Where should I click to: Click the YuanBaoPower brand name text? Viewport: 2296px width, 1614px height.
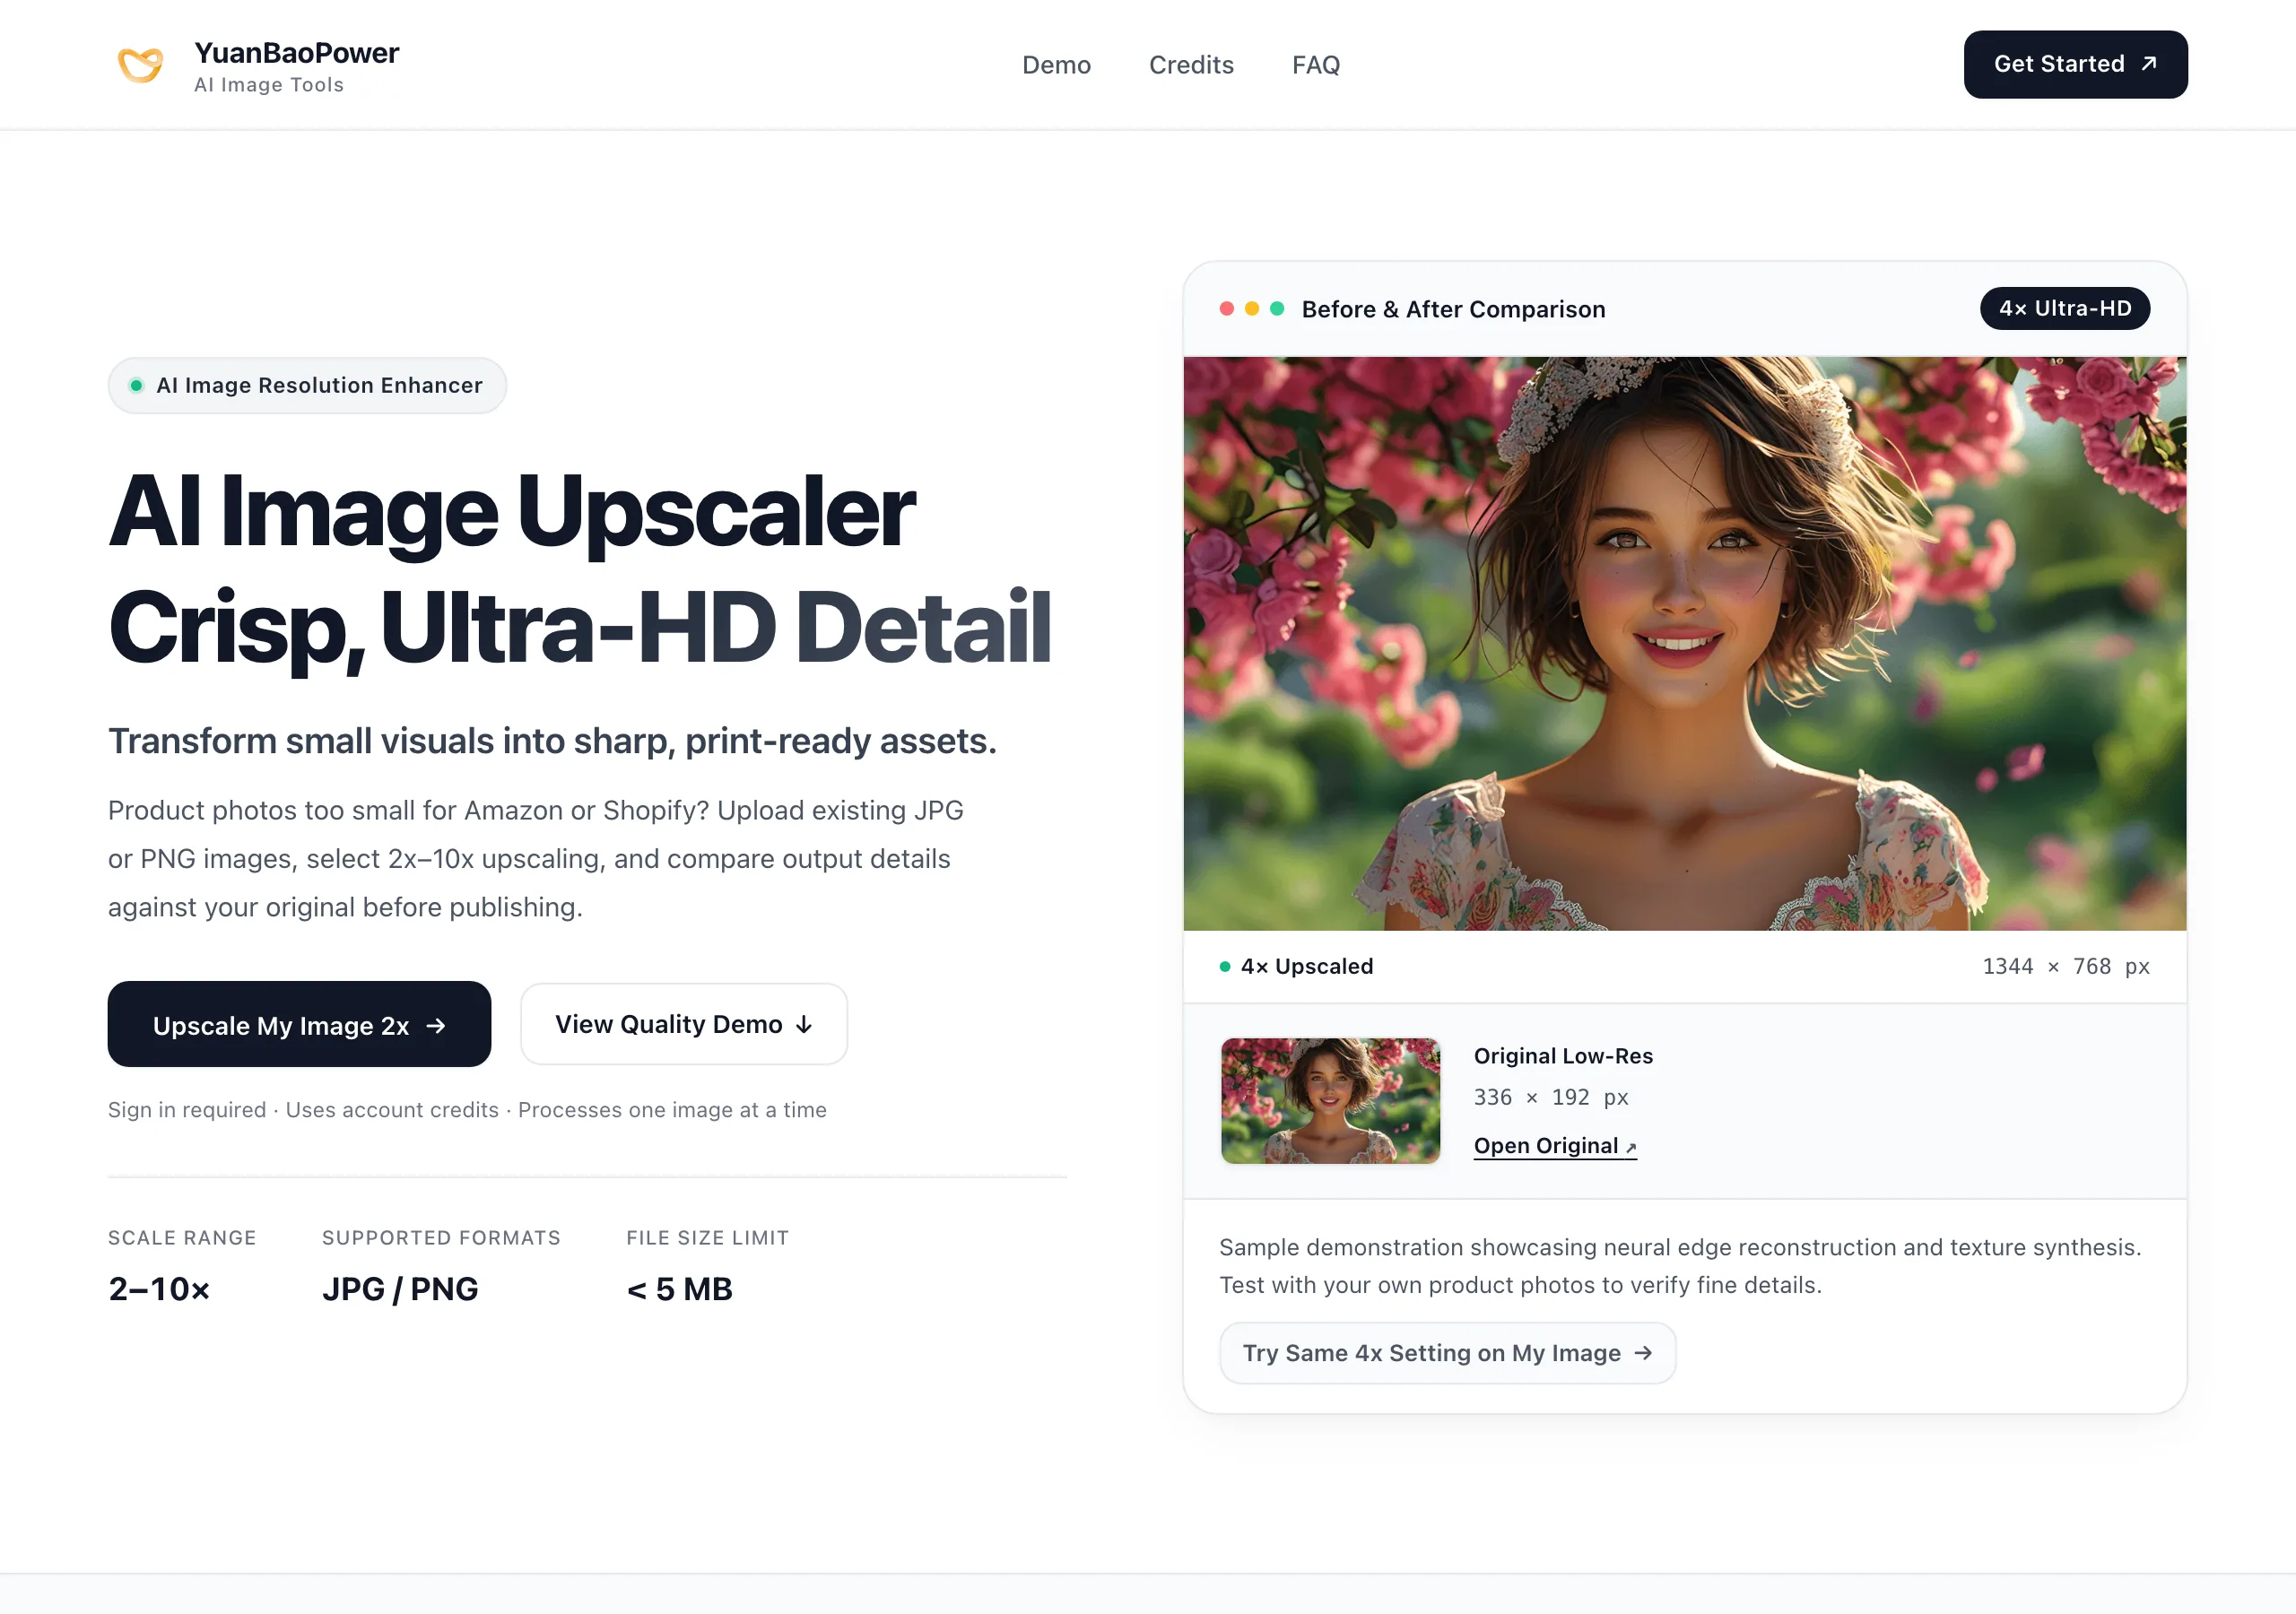pos(297,52)
